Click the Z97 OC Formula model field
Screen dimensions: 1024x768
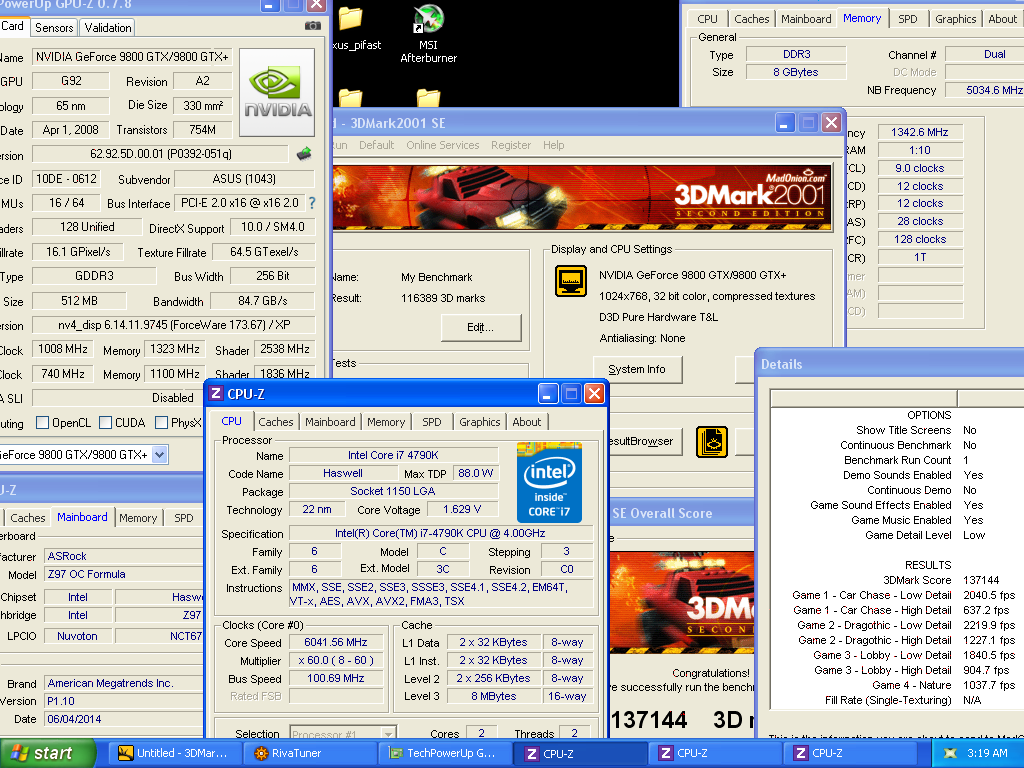coord(124,574)
